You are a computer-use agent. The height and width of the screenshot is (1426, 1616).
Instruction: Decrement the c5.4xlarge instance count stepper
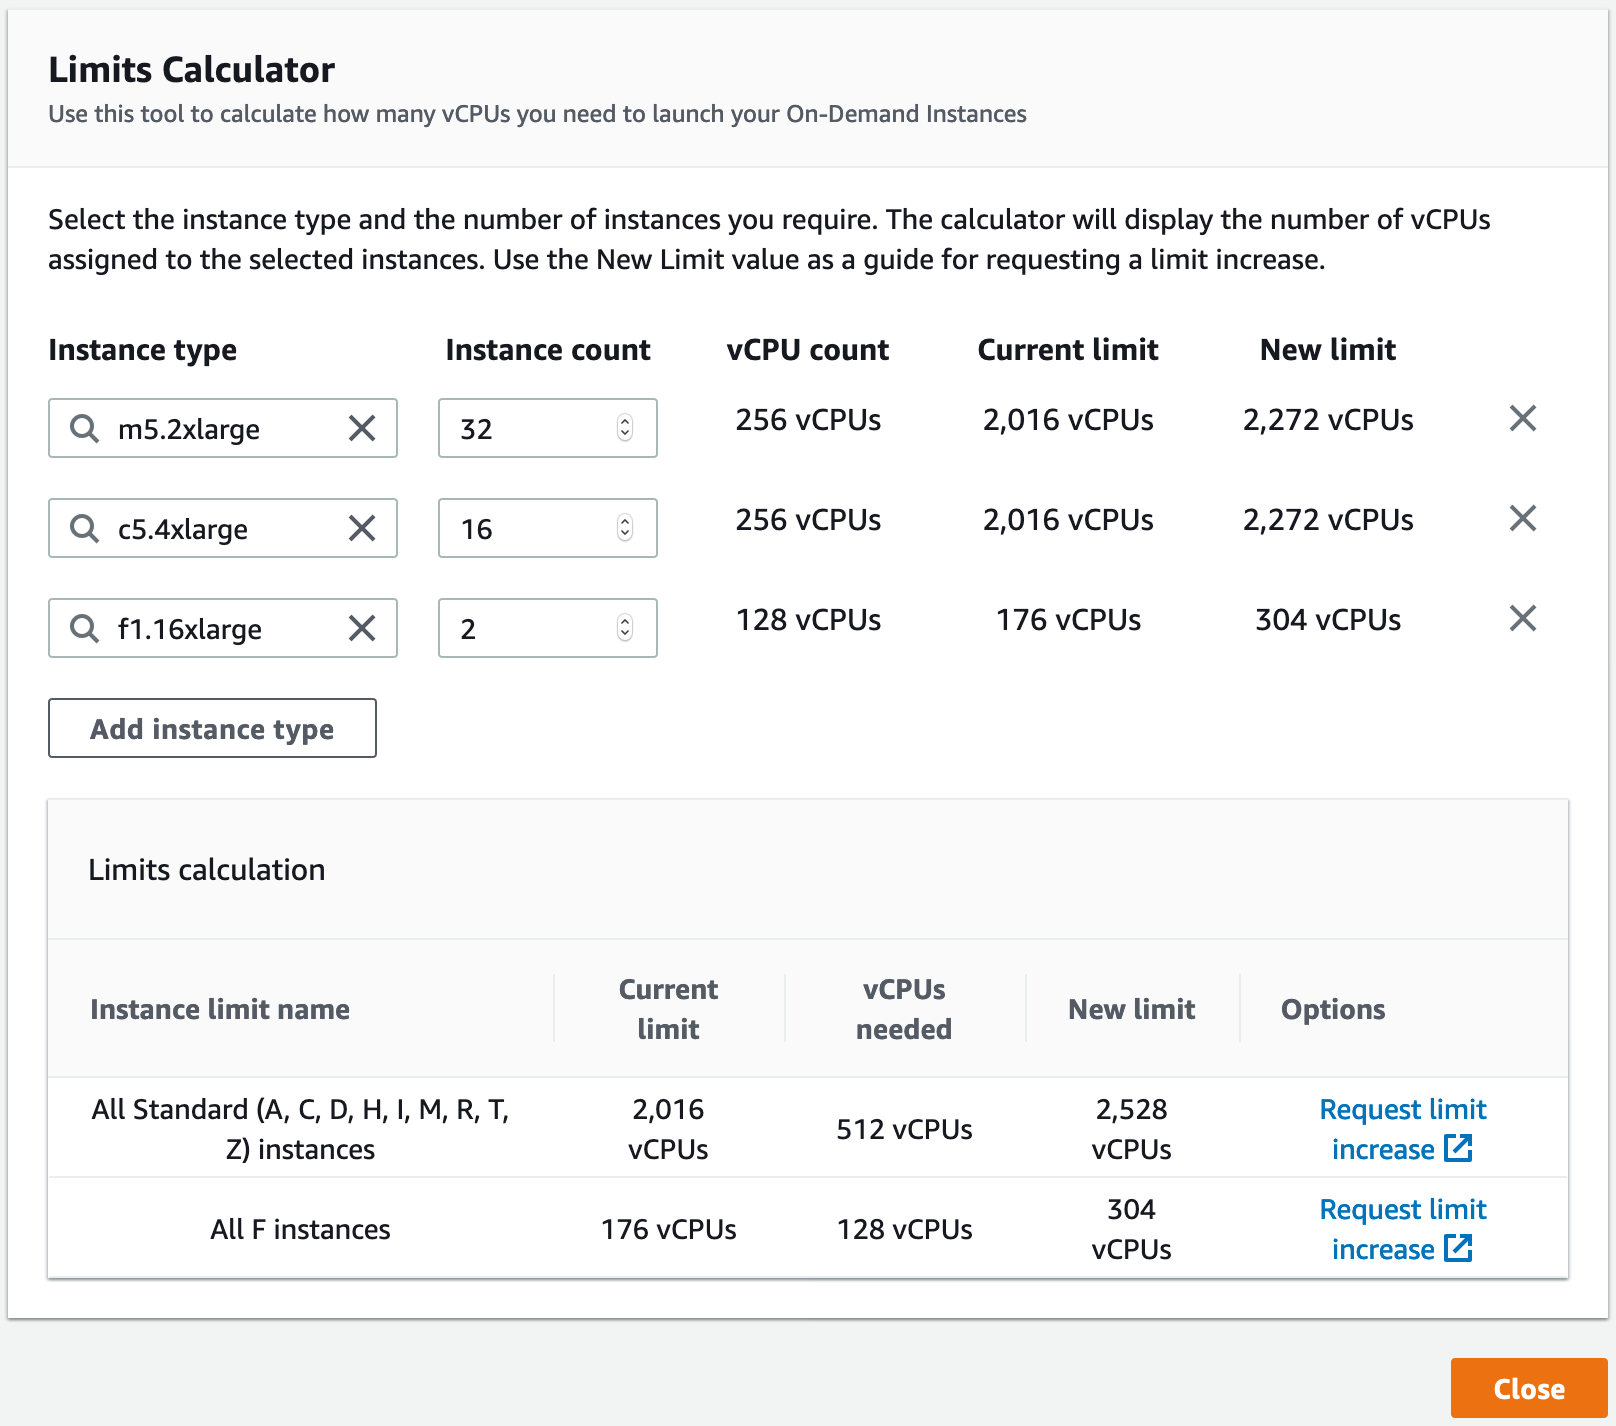pyautogui.click(x=625, y=534)
